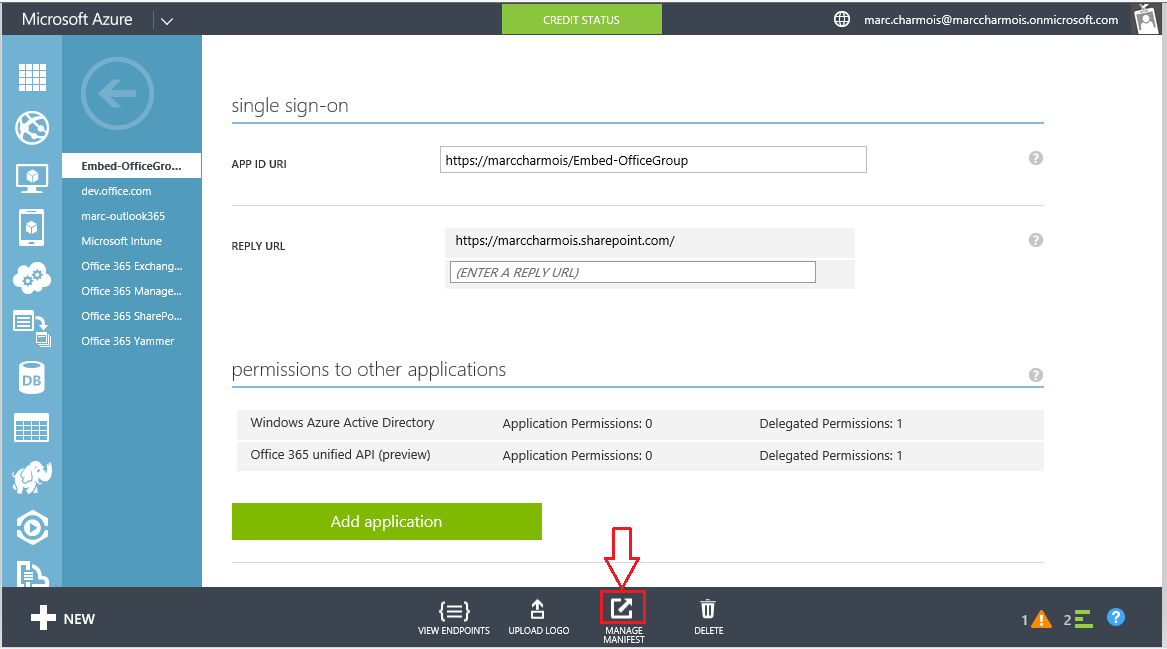Select Office 365 Manage... application
Image resolution: width=1167 pixels, height=649 pixels.
pos(131,291)
